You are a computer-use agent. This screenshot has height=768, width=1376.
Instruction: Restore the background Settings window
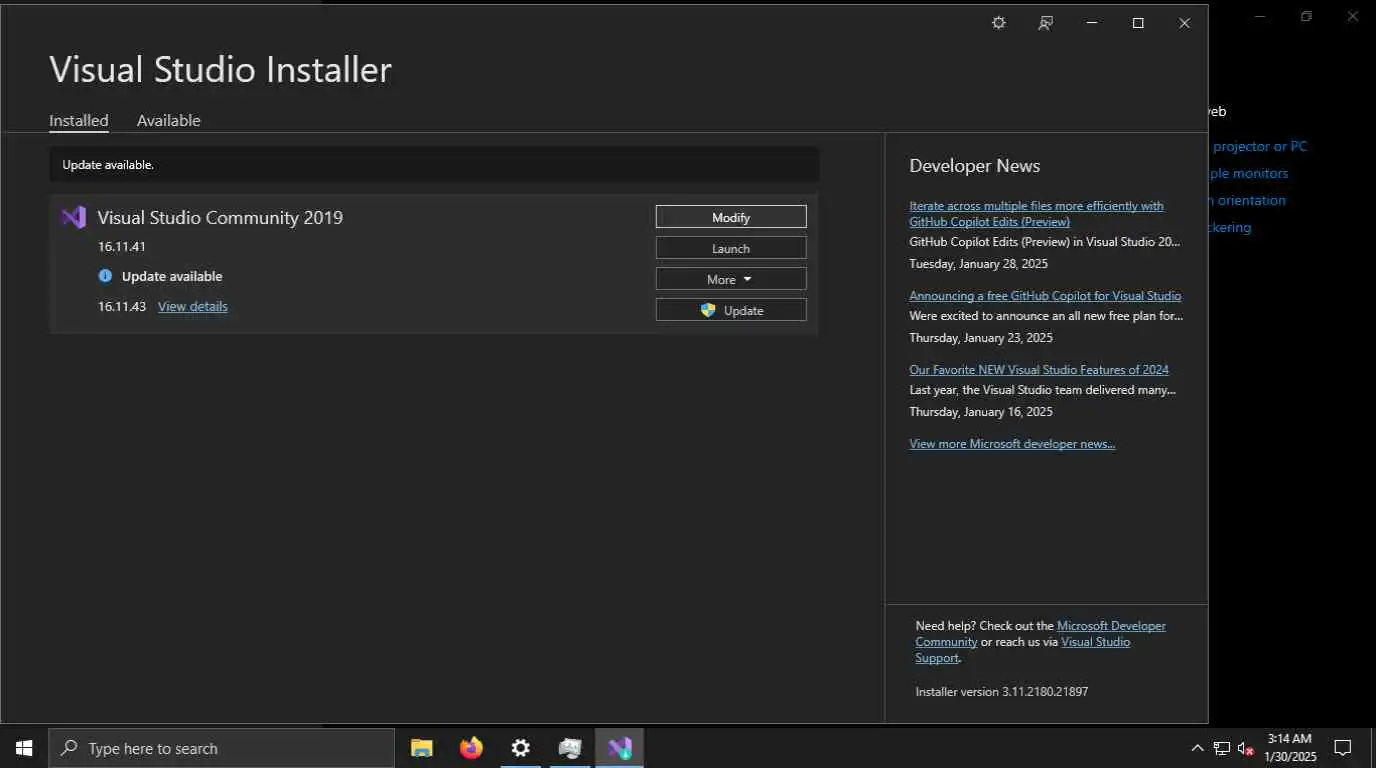click(x=1306, y=16)
